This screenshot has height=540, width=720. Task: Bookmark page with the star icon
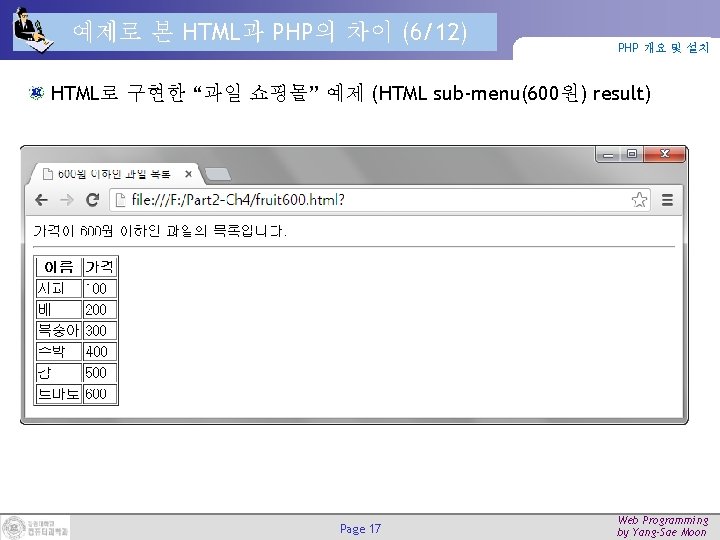(639, 200)
